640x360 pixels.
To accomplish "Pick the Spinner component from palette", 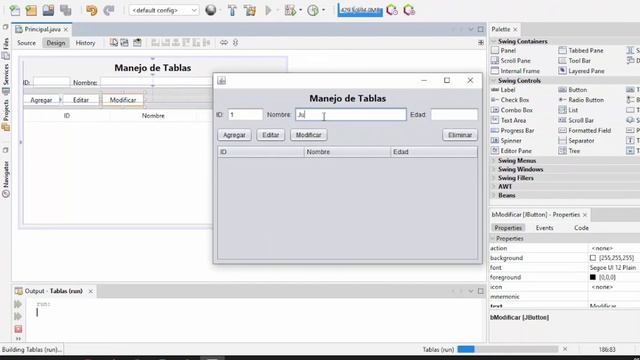I will click(506, 141).
